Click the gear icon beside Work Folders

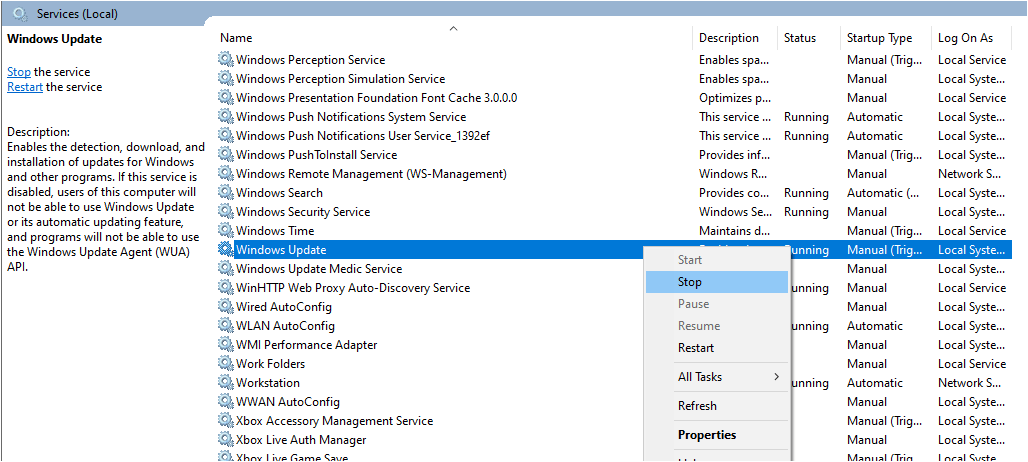click(226, 364)
